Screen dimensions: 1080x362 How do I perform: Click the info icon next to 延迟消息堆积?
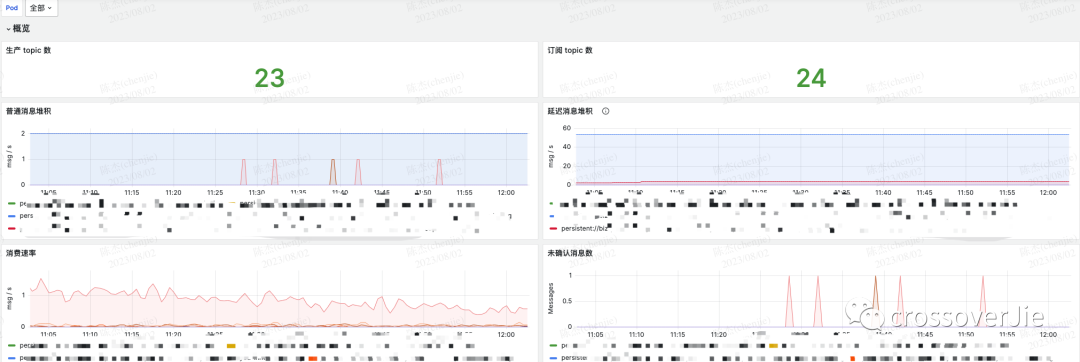(605, 111)
